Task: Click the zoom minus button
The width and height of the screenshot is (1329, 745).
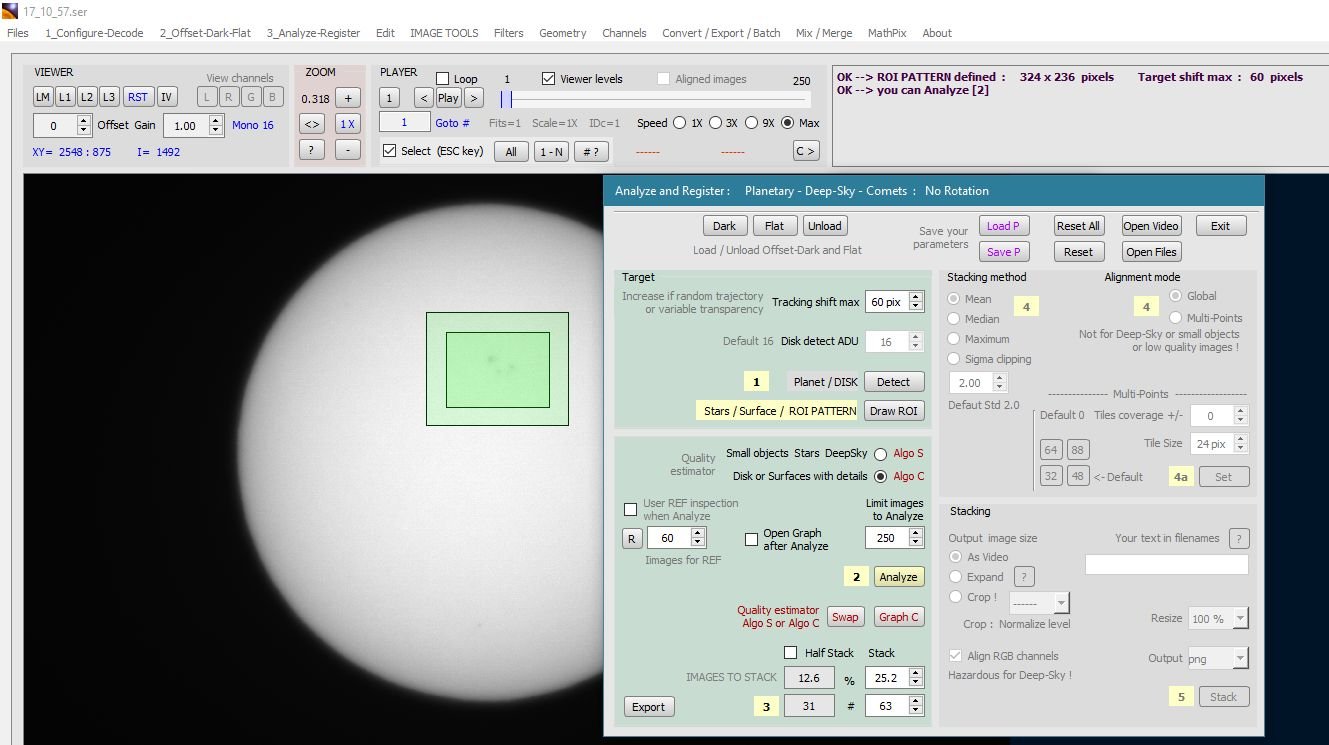Action: 347,150
